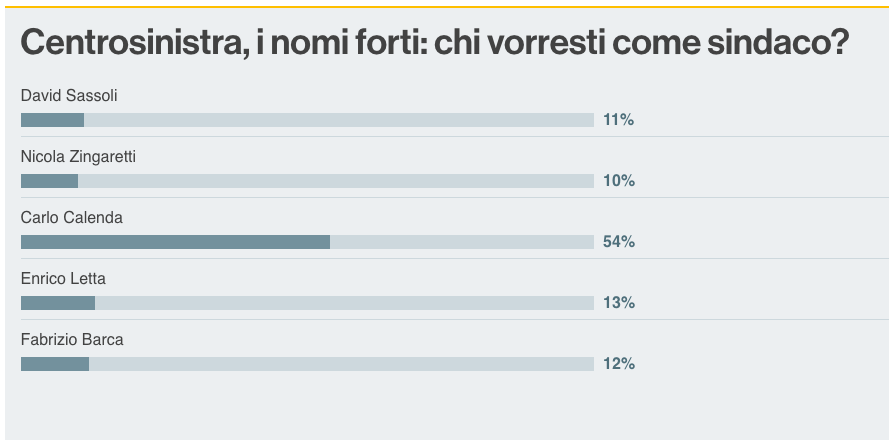
Task: Click Fabrizio Barca's result bar
Action: pos(307,364)
